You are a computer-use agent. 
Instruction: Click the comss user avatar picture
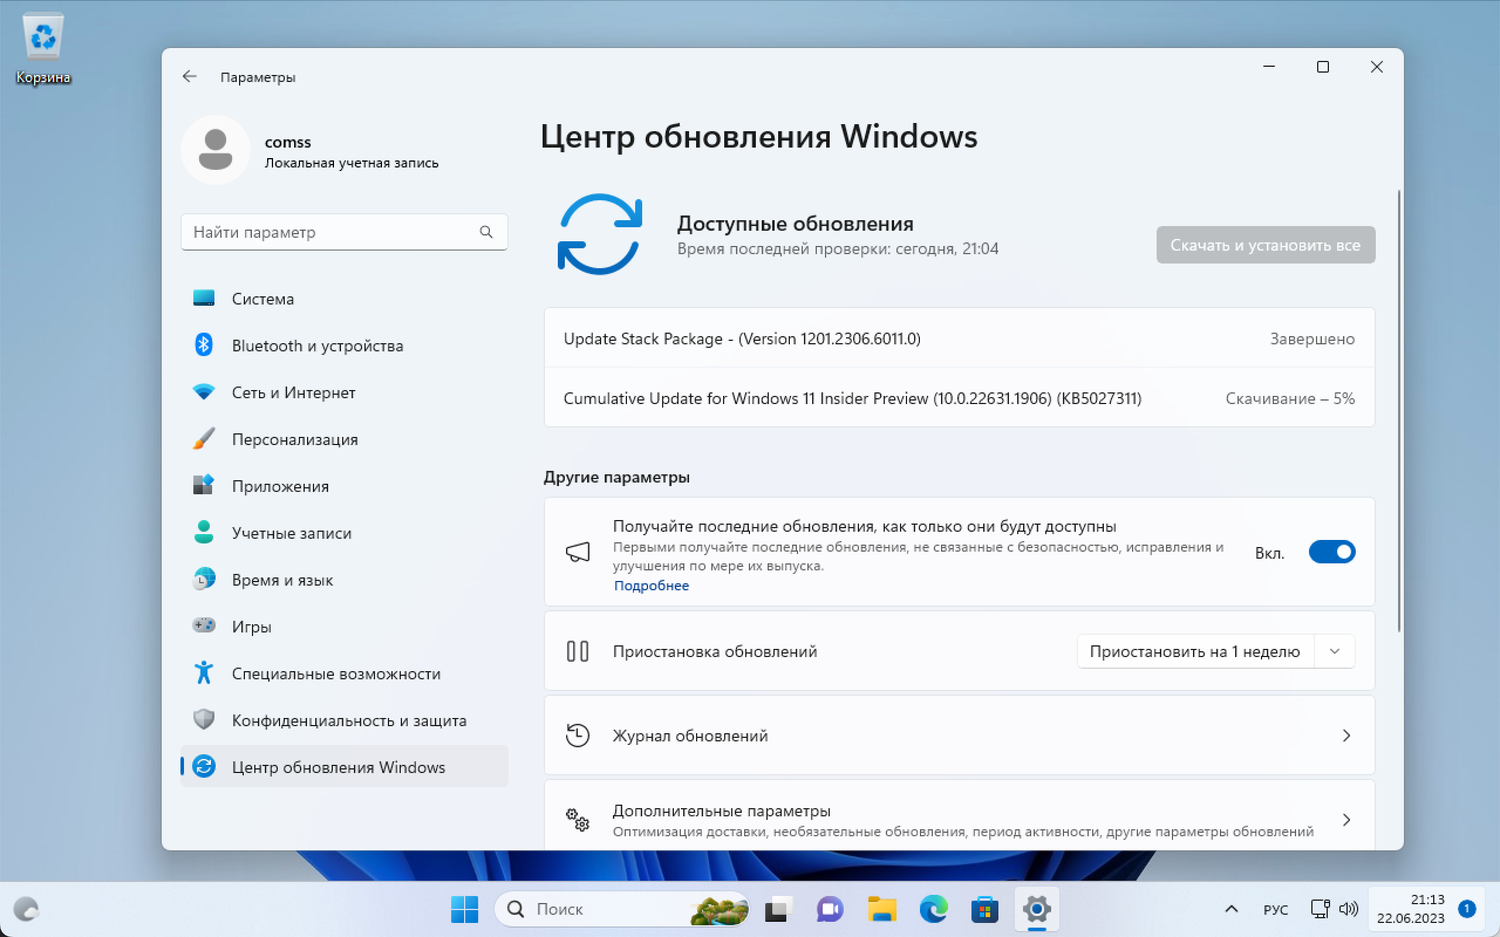pos(215,150)
